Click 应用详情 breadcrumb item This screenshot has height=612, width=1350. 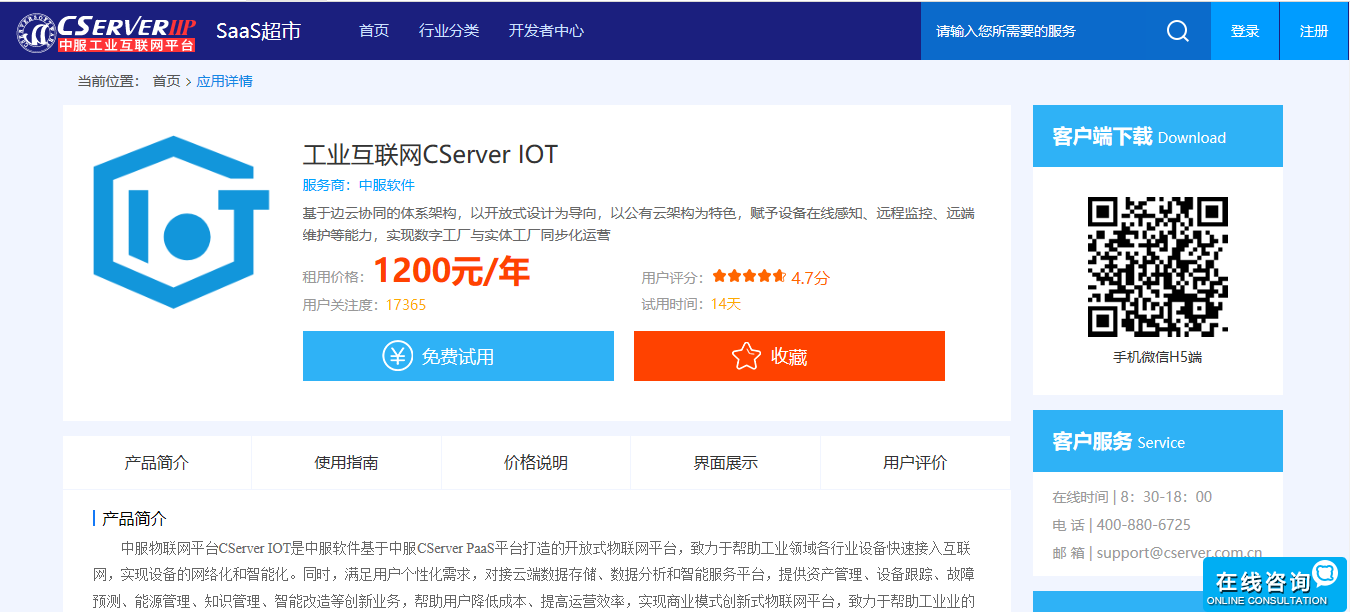point(224,81)
